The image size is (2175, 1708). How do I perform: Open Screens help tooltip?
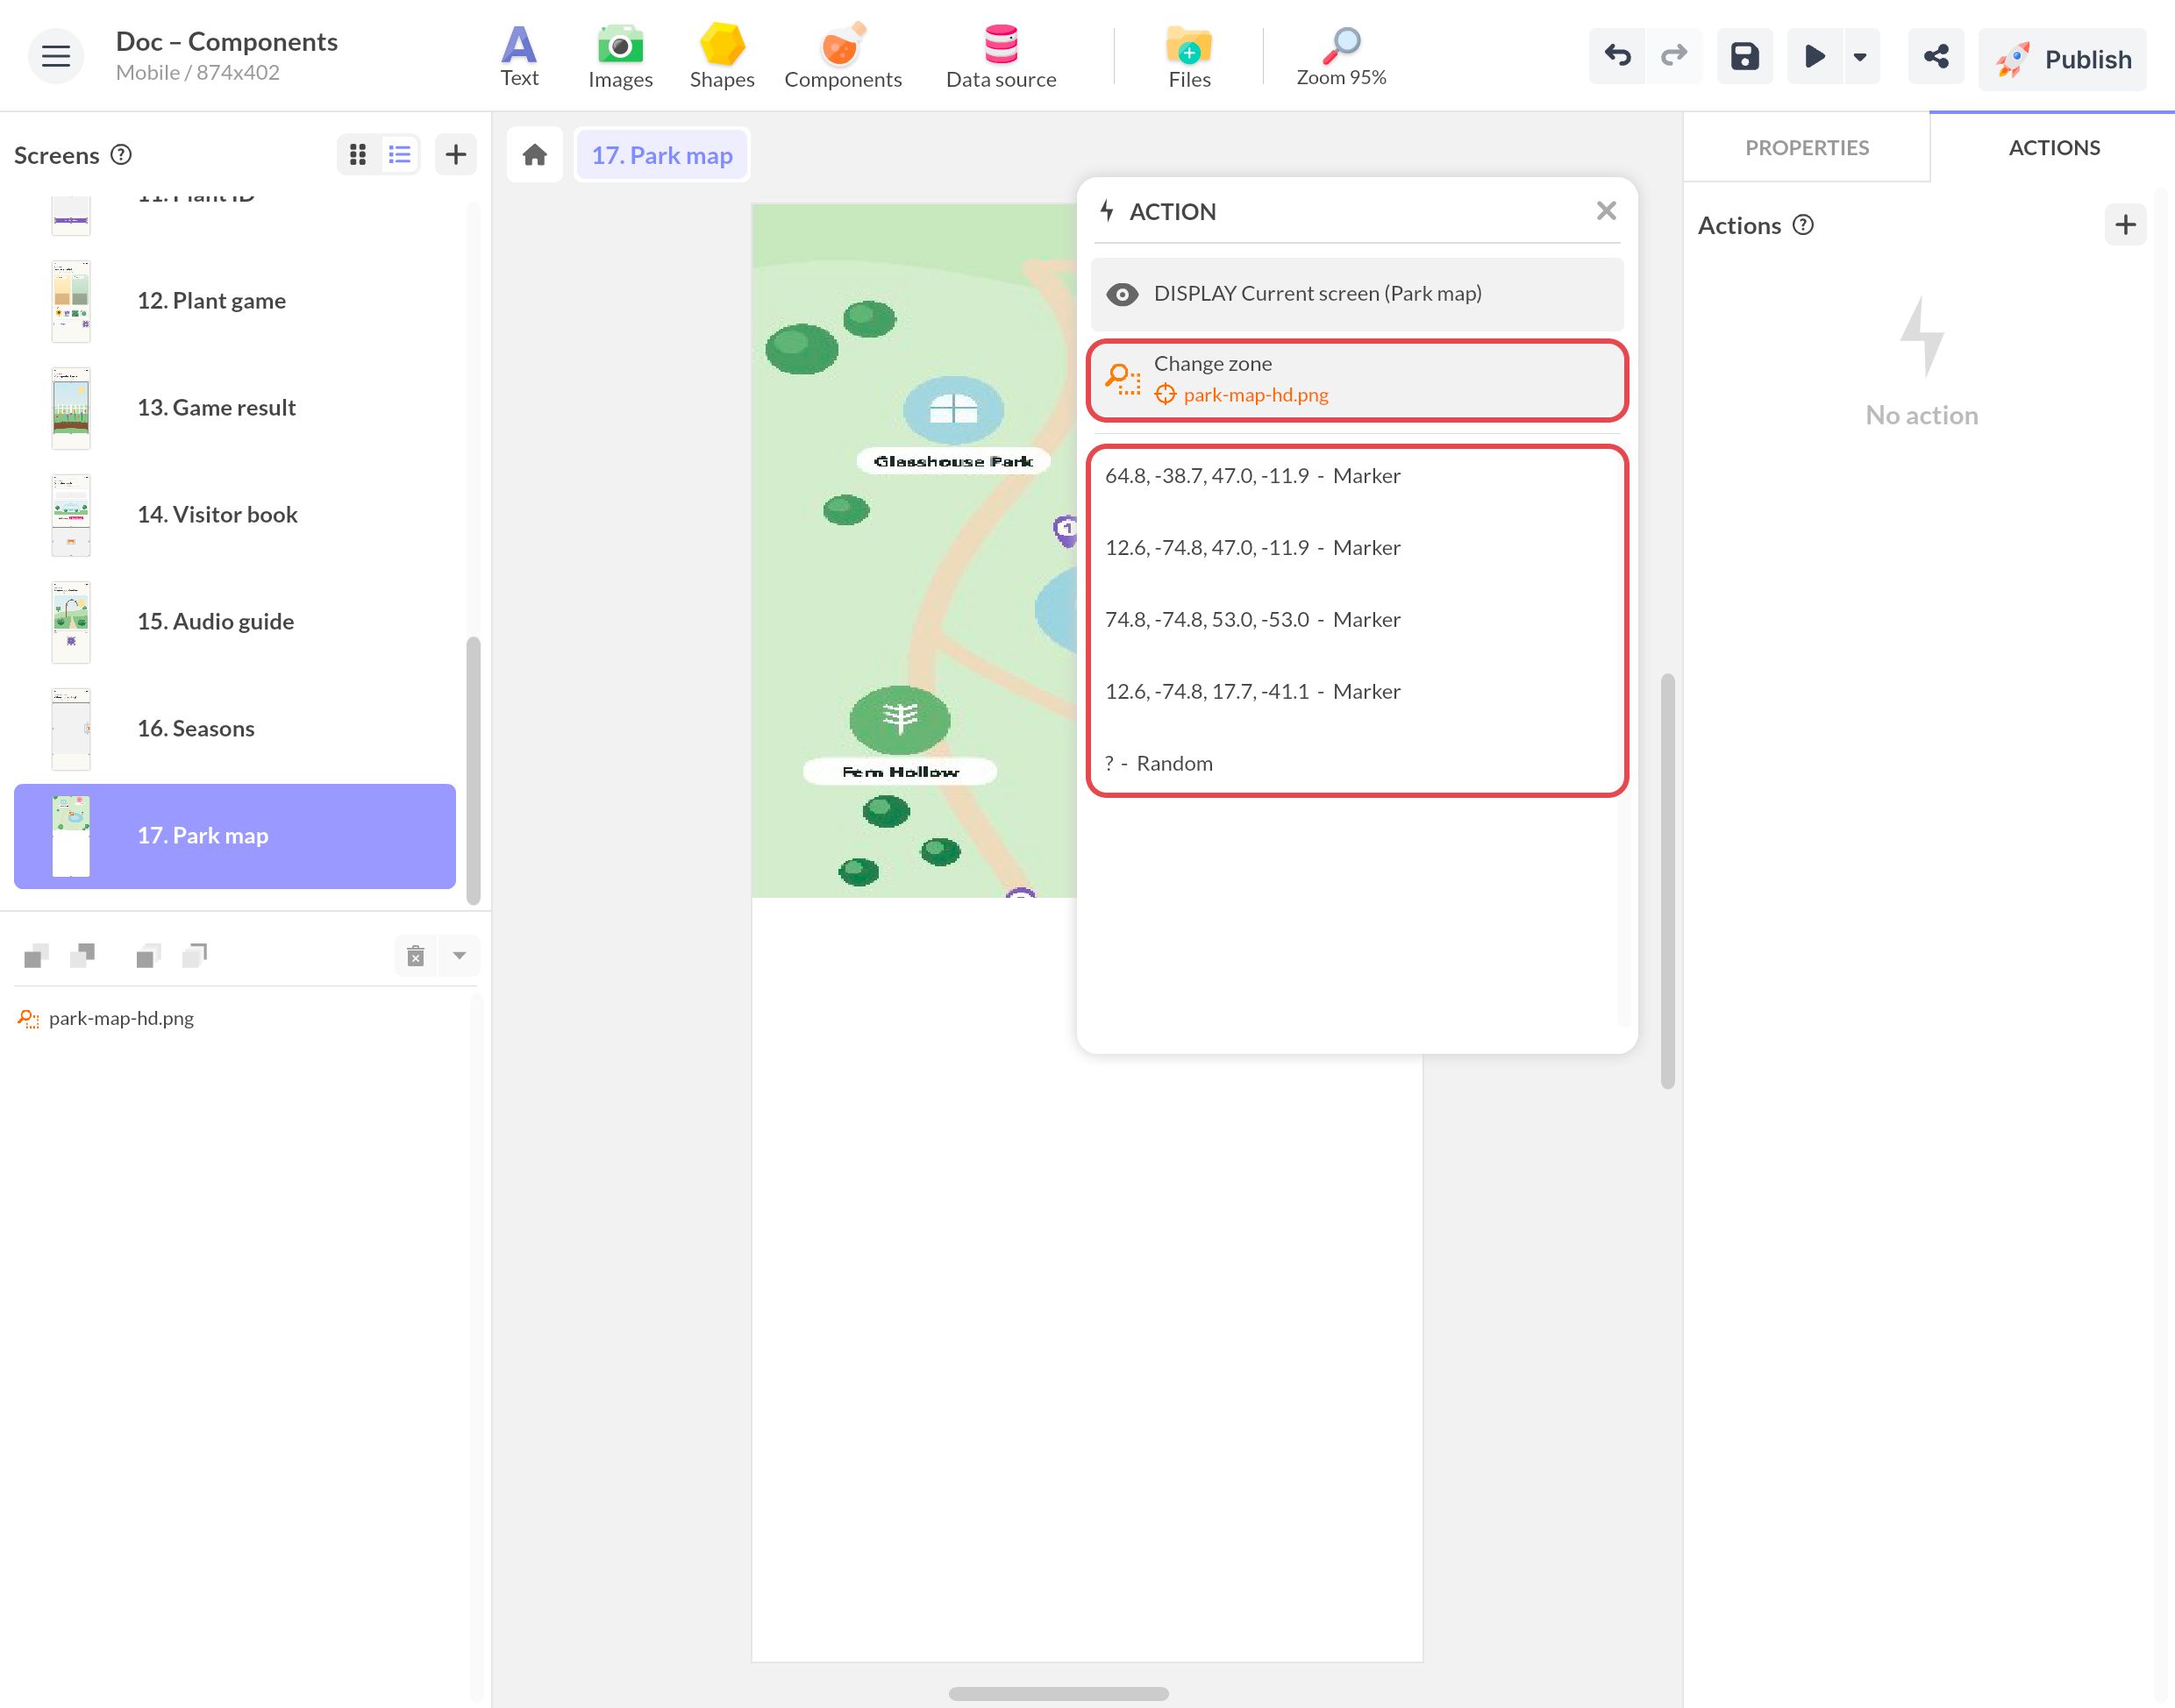tap(121, 155)
